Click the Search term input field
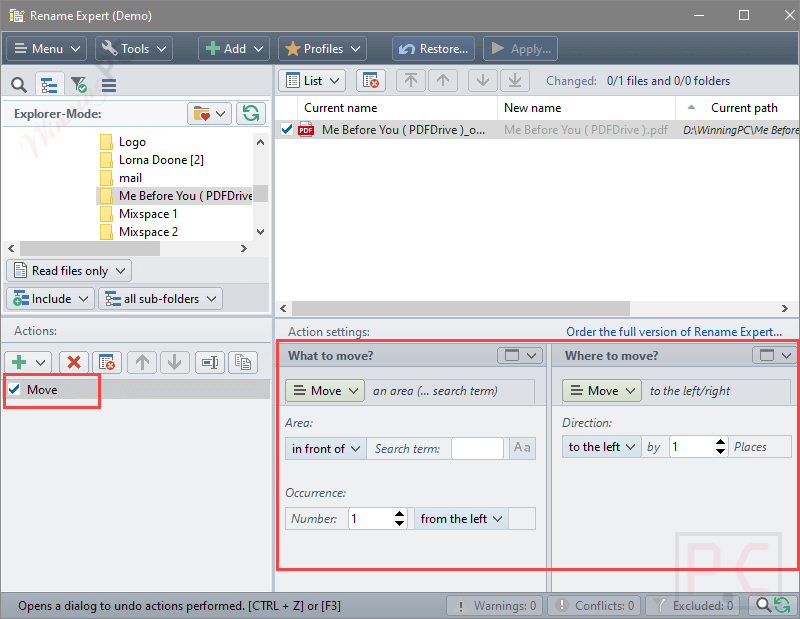800x619 pixels. coord(477,449)
